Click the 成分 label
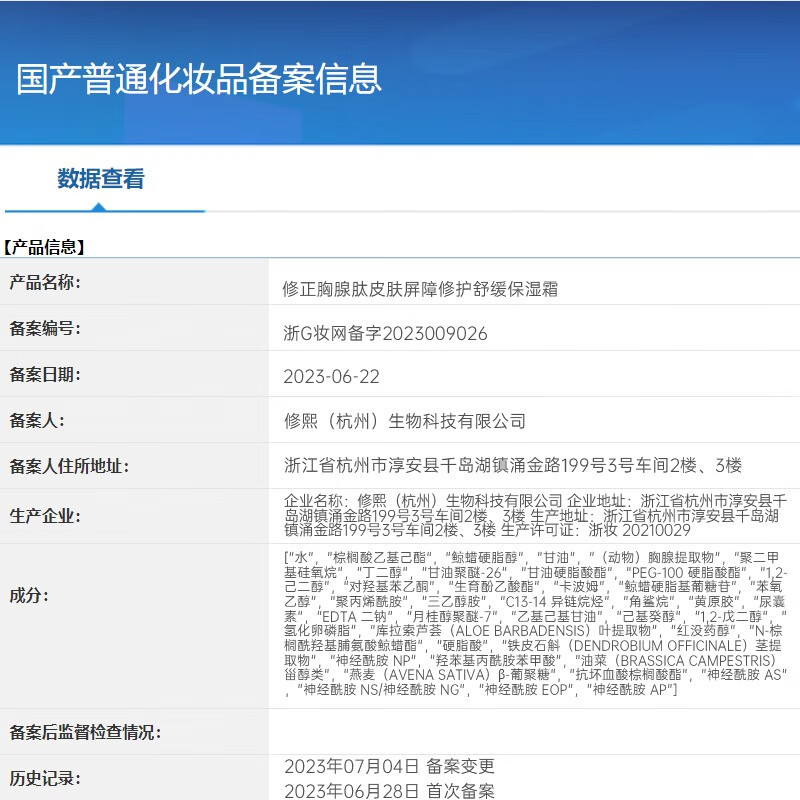Viewport: 800px width, 800px height. tap(29, 595)
